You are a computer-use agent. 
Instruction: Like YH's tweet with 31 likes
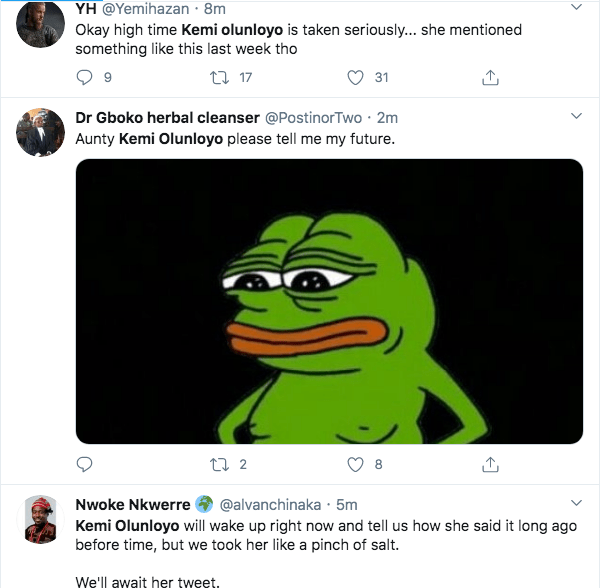pyautogui.click(x=354, y=76)
